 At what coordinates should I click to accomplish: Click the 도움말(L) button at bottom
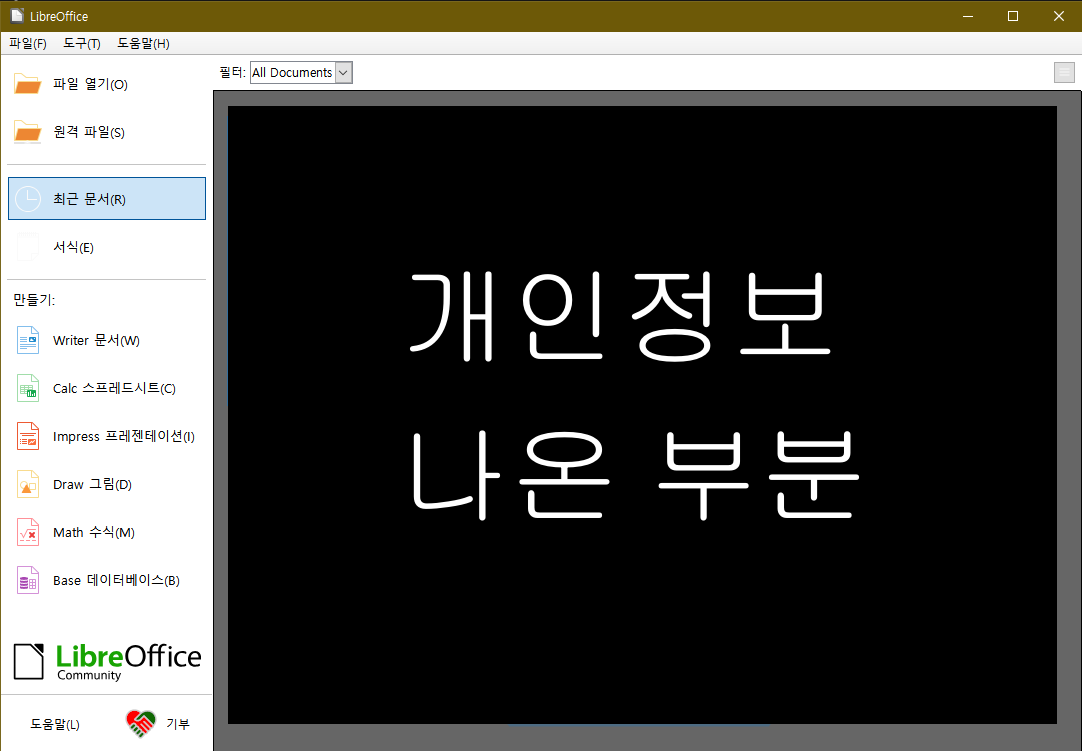[55, 724]
